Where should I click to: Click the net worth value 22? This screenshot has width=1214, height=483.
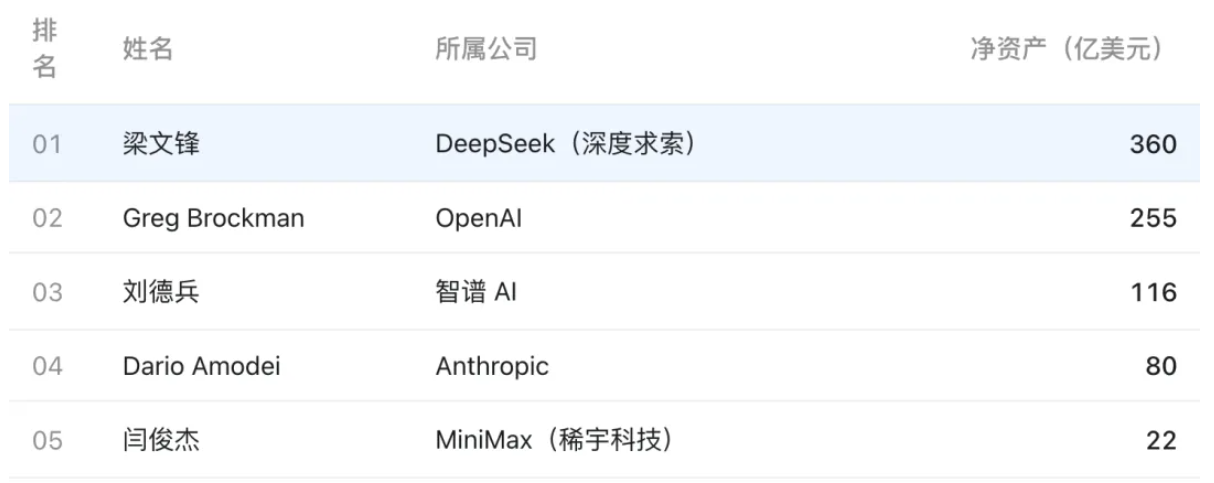click(x=1161, y=440)
